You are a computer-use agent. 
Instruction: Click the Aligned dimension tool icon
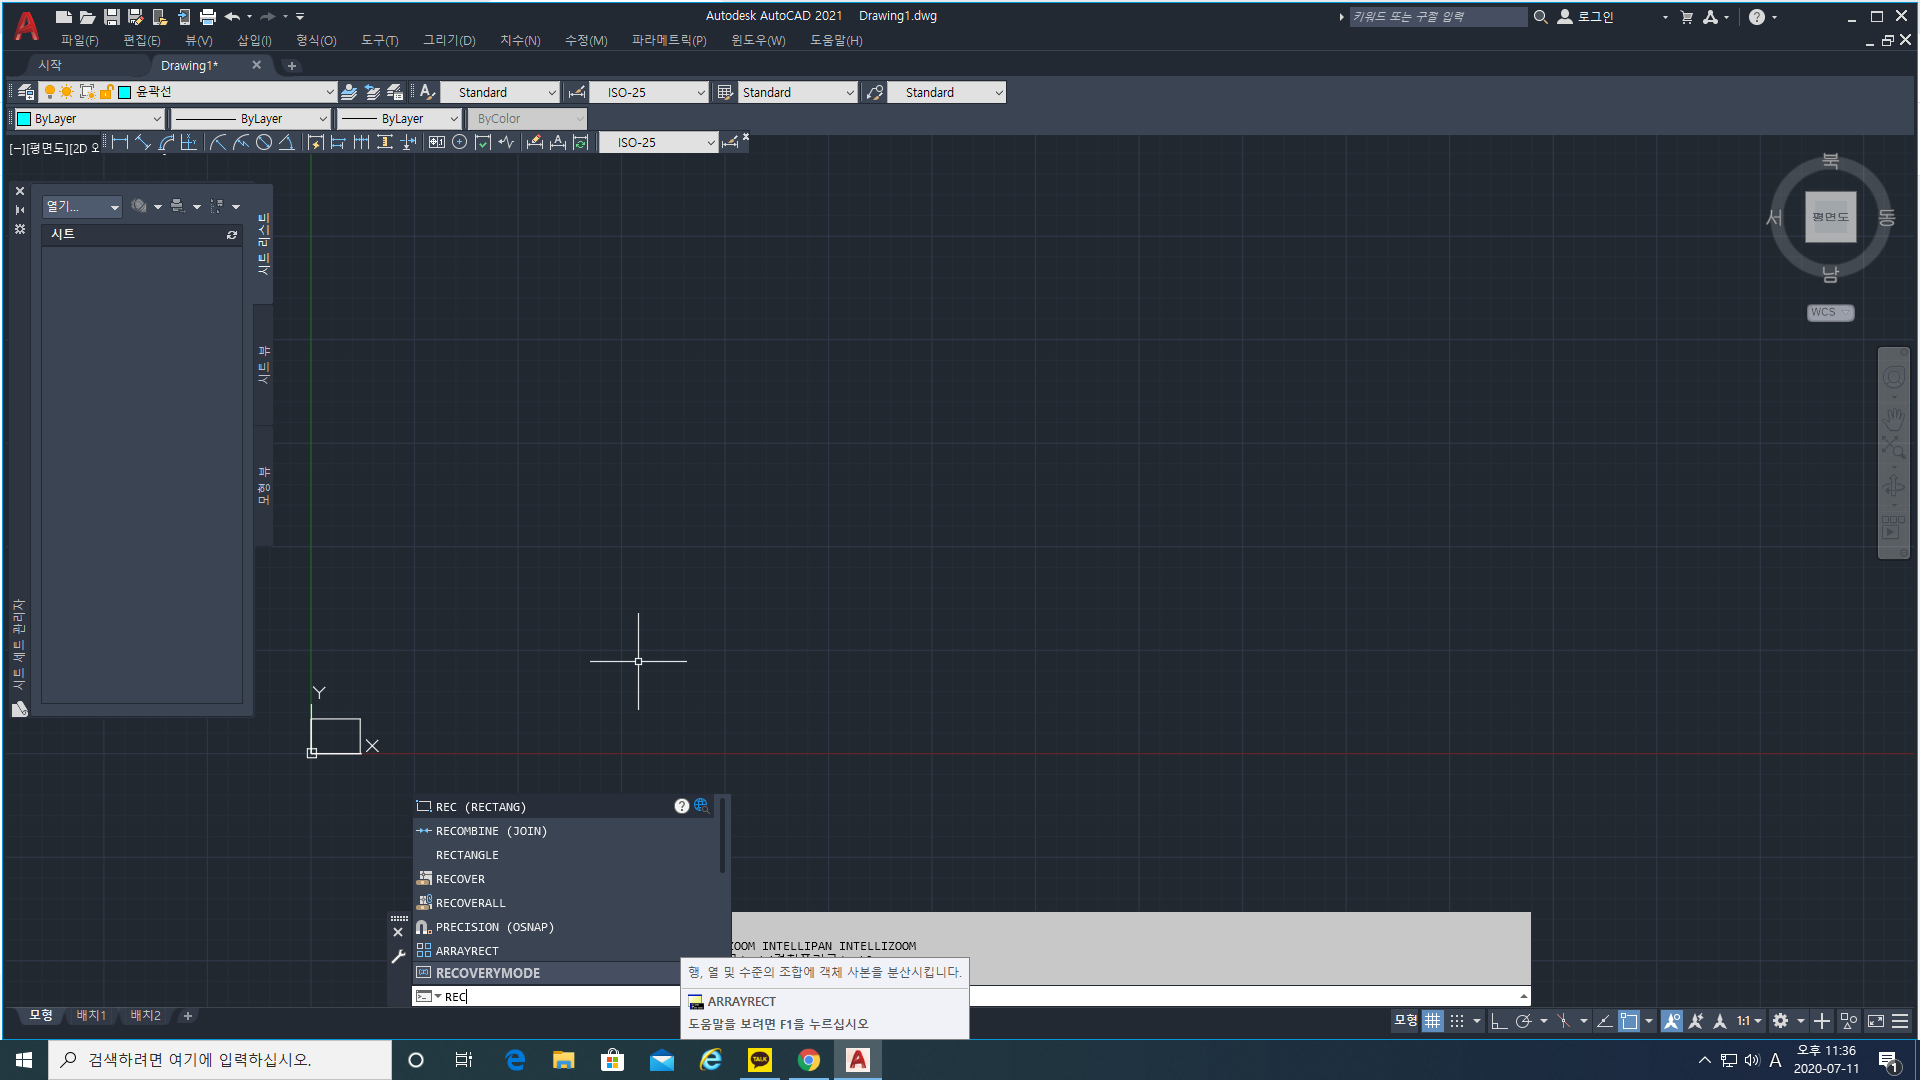tap(143, 143)
